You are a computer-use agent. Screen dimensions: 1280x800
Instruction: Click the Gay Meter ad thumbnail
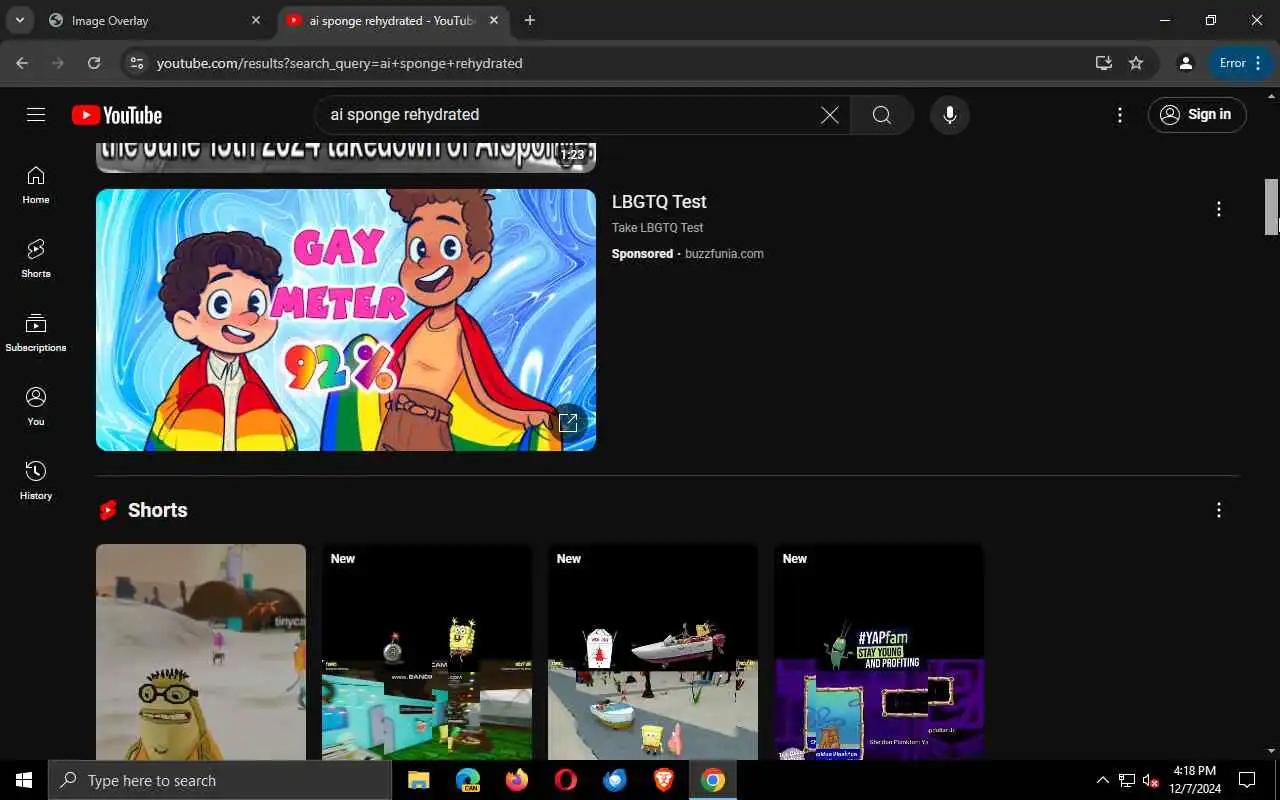346,320
